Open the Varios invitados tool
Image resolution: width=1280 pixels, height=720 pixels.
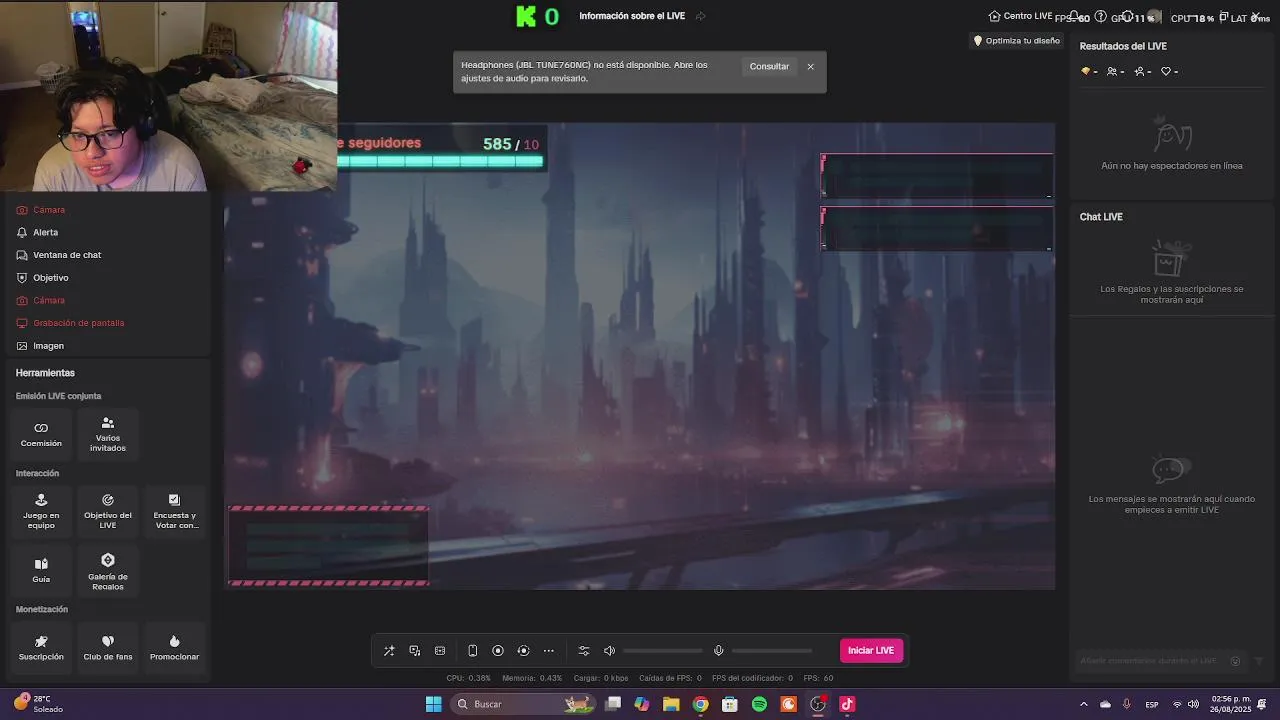pos(108,433)
